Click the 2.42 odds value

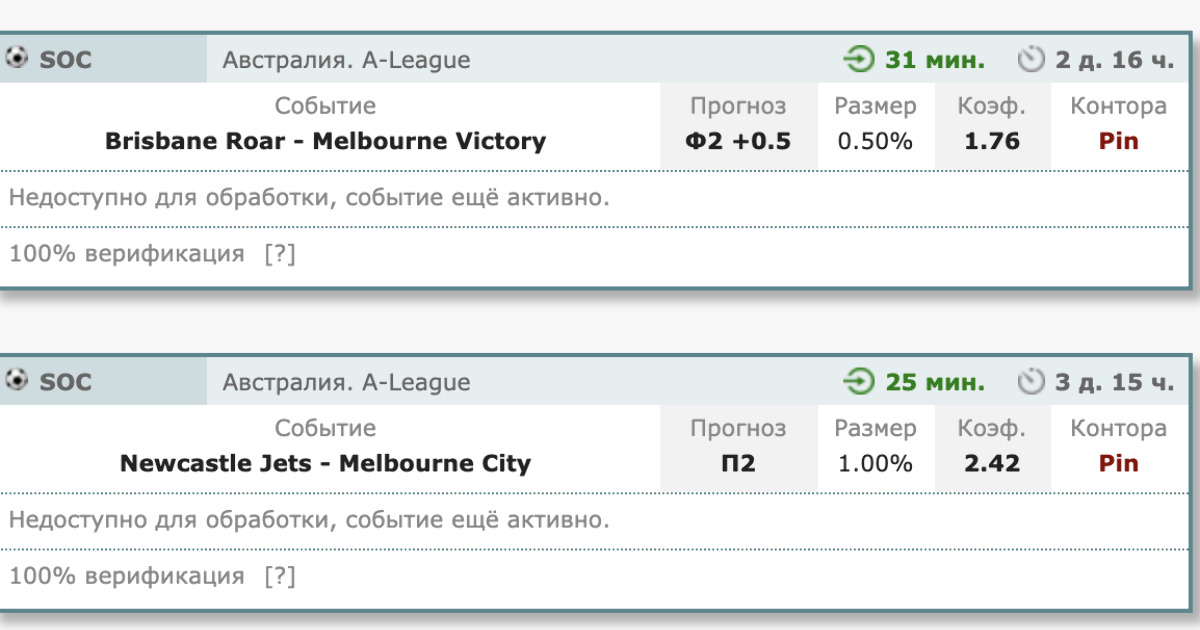[992, 464]
